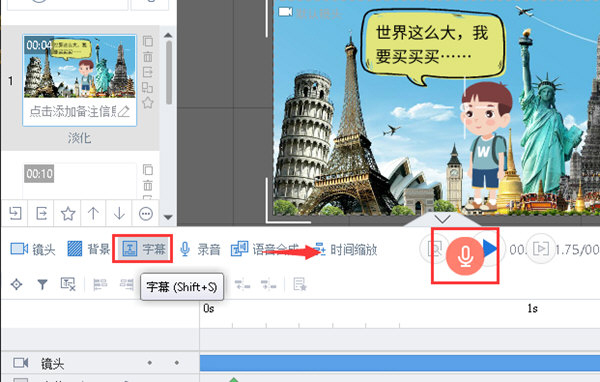Click the export scene icon in bottom bar
Screen dimensions: 600x382
pos(41,213)
